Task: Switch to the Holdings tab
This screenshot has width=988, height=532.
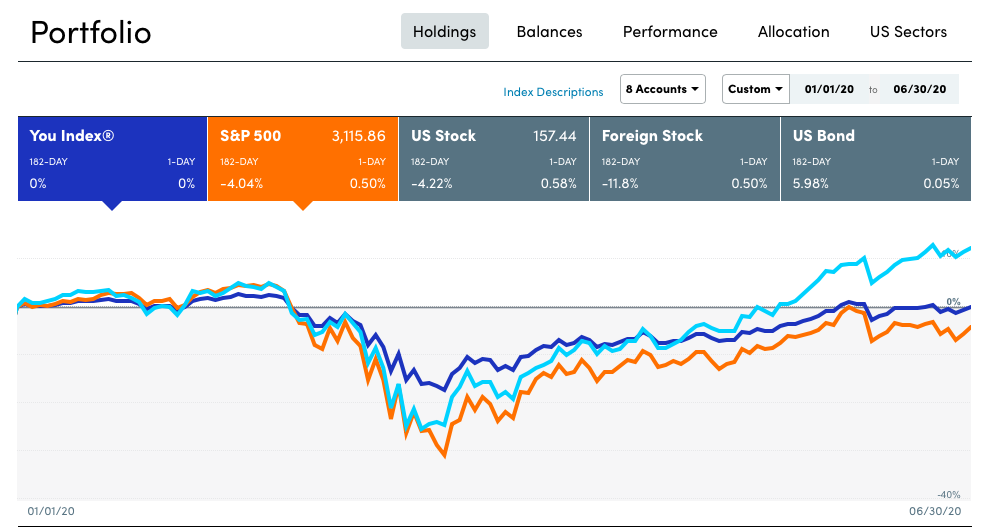Action: click(x=445, y=31)
